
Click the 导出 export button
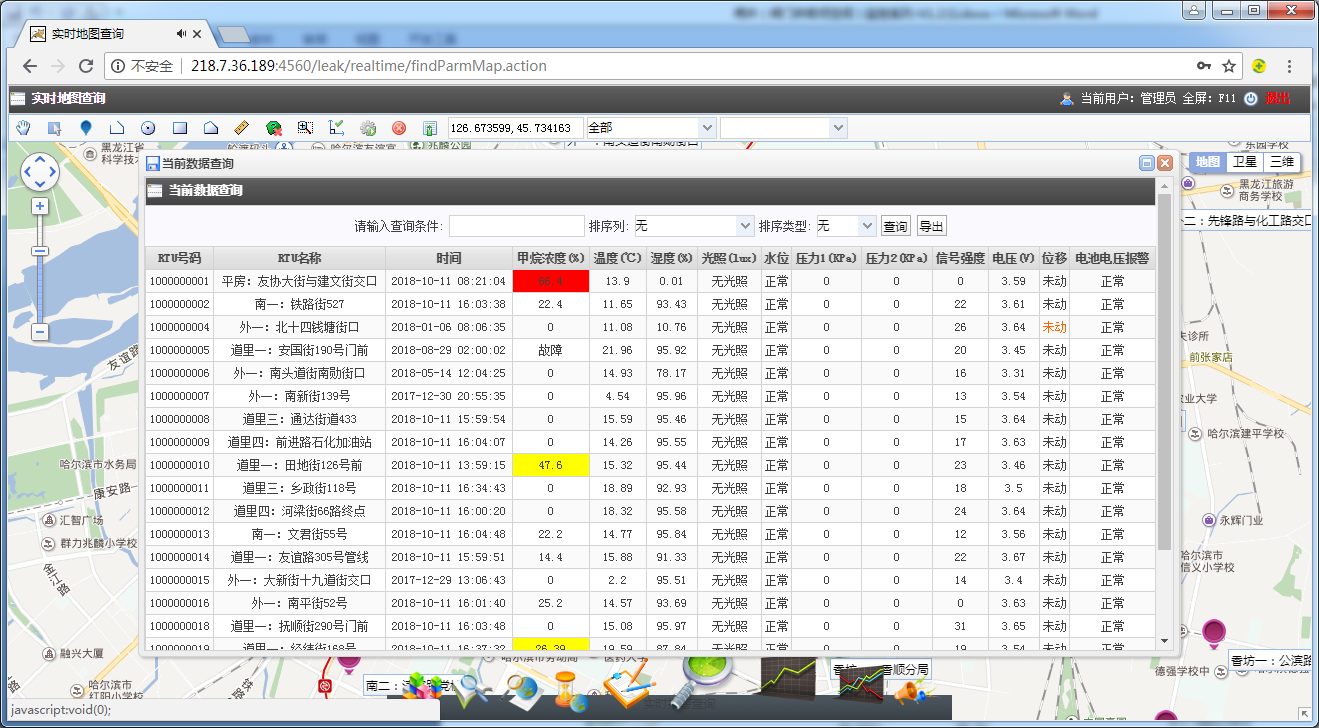coord(931,226)
